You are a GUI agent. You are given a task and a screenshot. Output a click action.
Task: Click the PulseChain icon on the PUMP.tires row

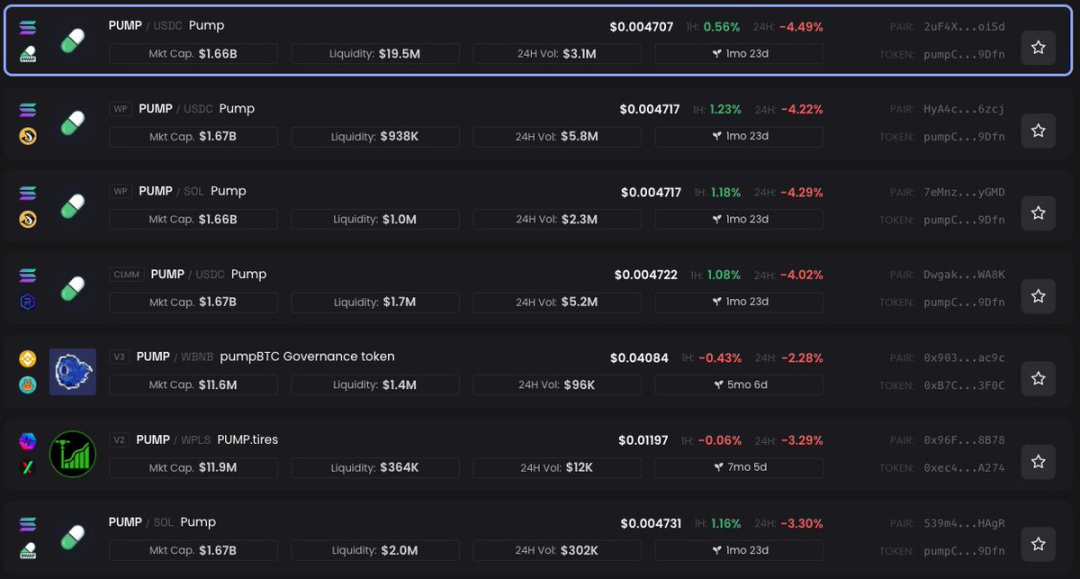tap(27, 439)
